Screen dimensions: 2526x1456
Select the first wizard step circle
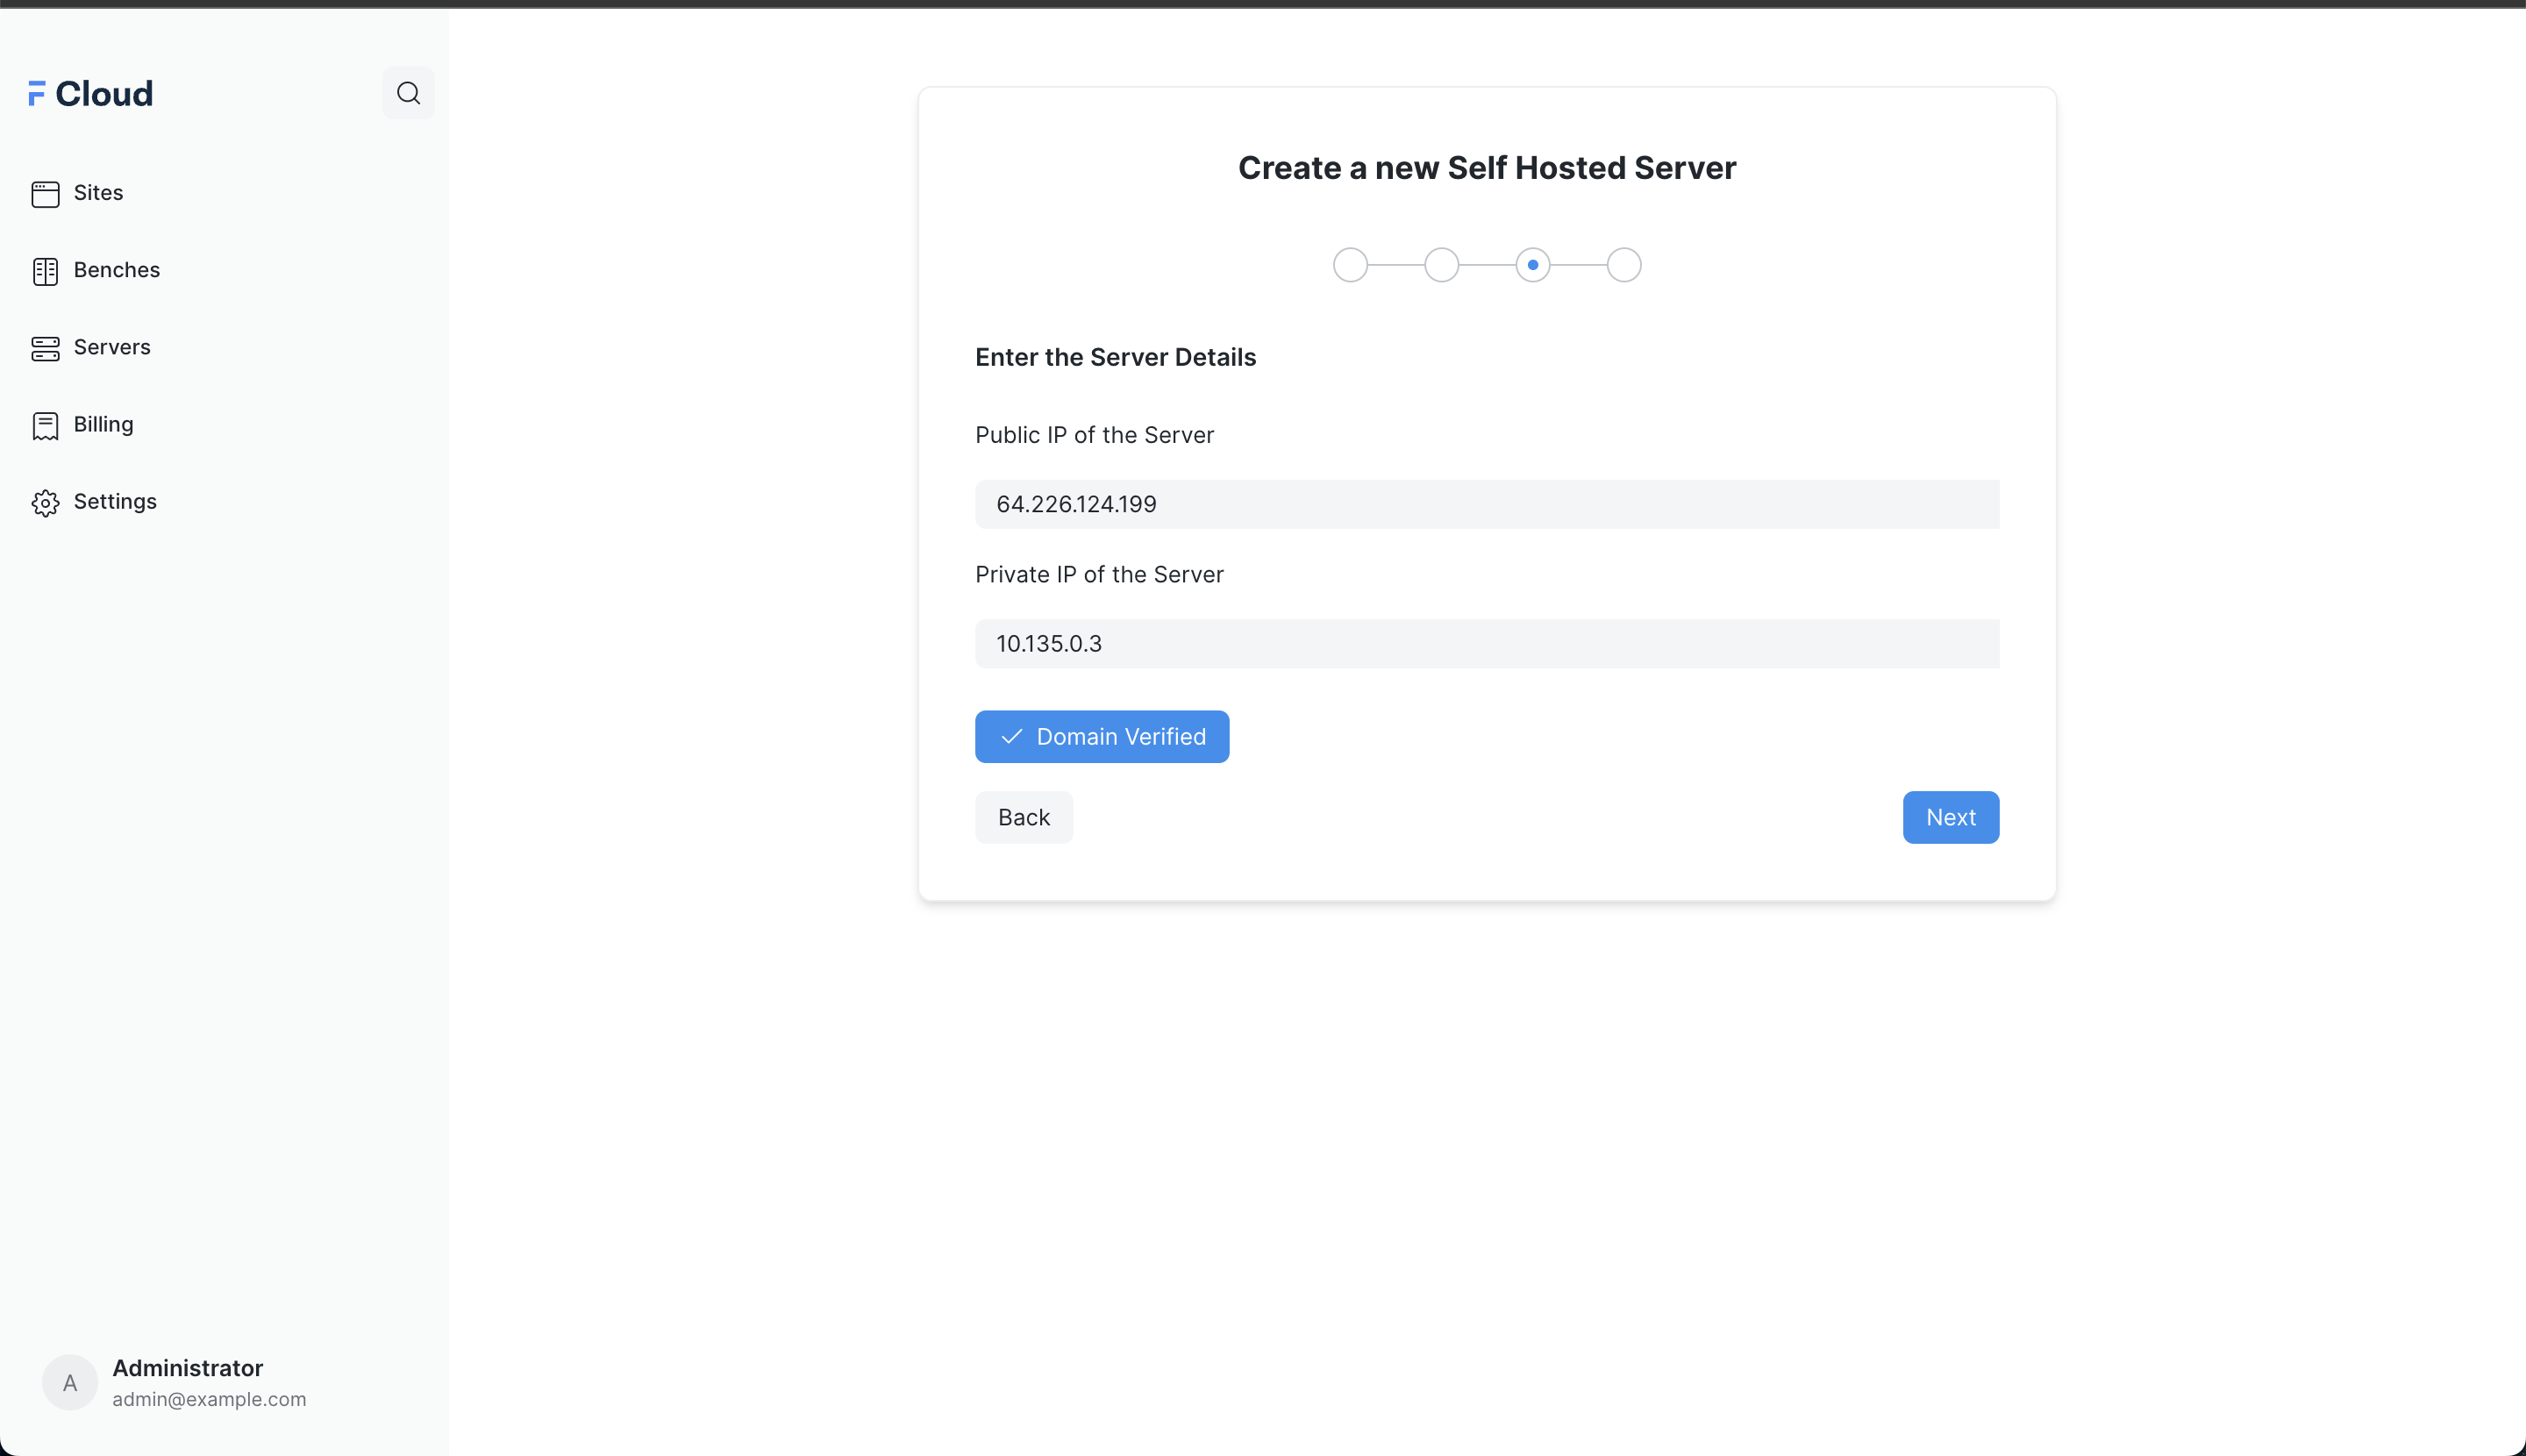coord(1350,265)
